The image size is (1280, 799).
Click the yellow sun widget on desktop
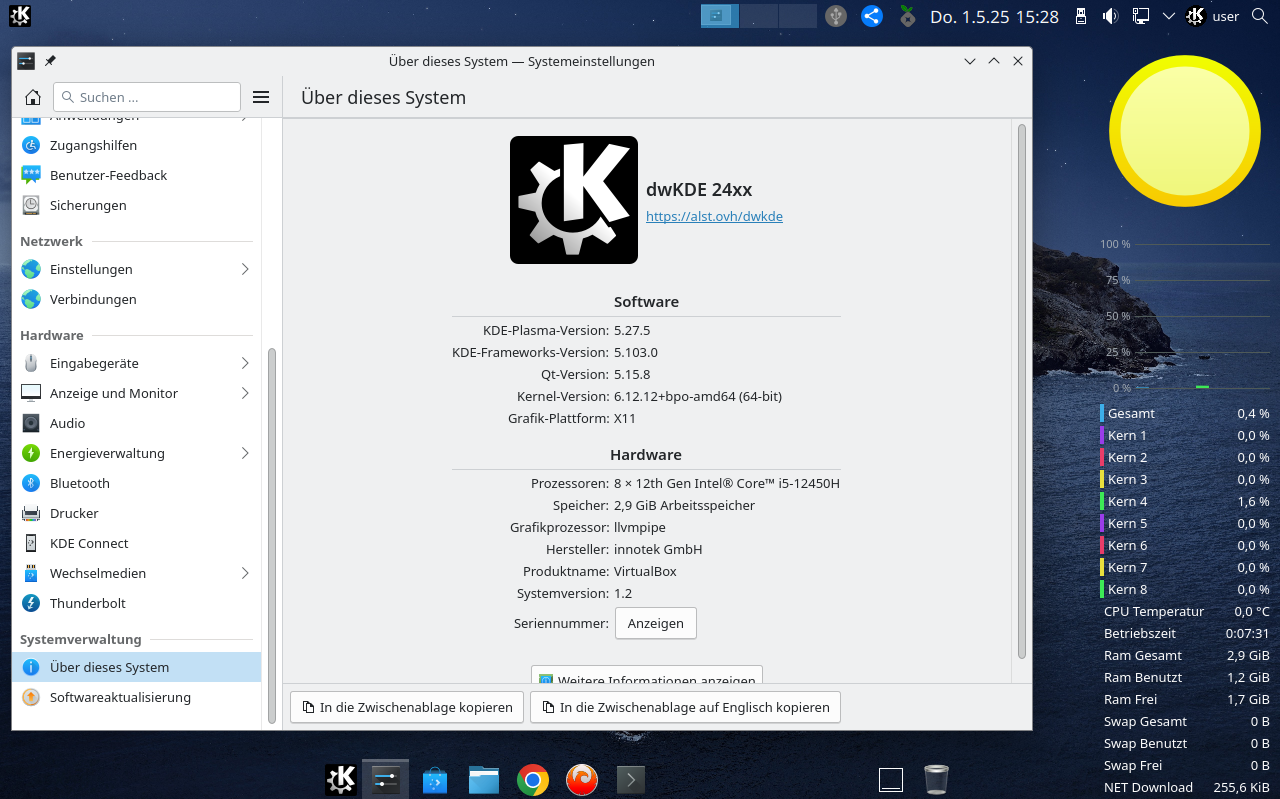coord(1183,131)
